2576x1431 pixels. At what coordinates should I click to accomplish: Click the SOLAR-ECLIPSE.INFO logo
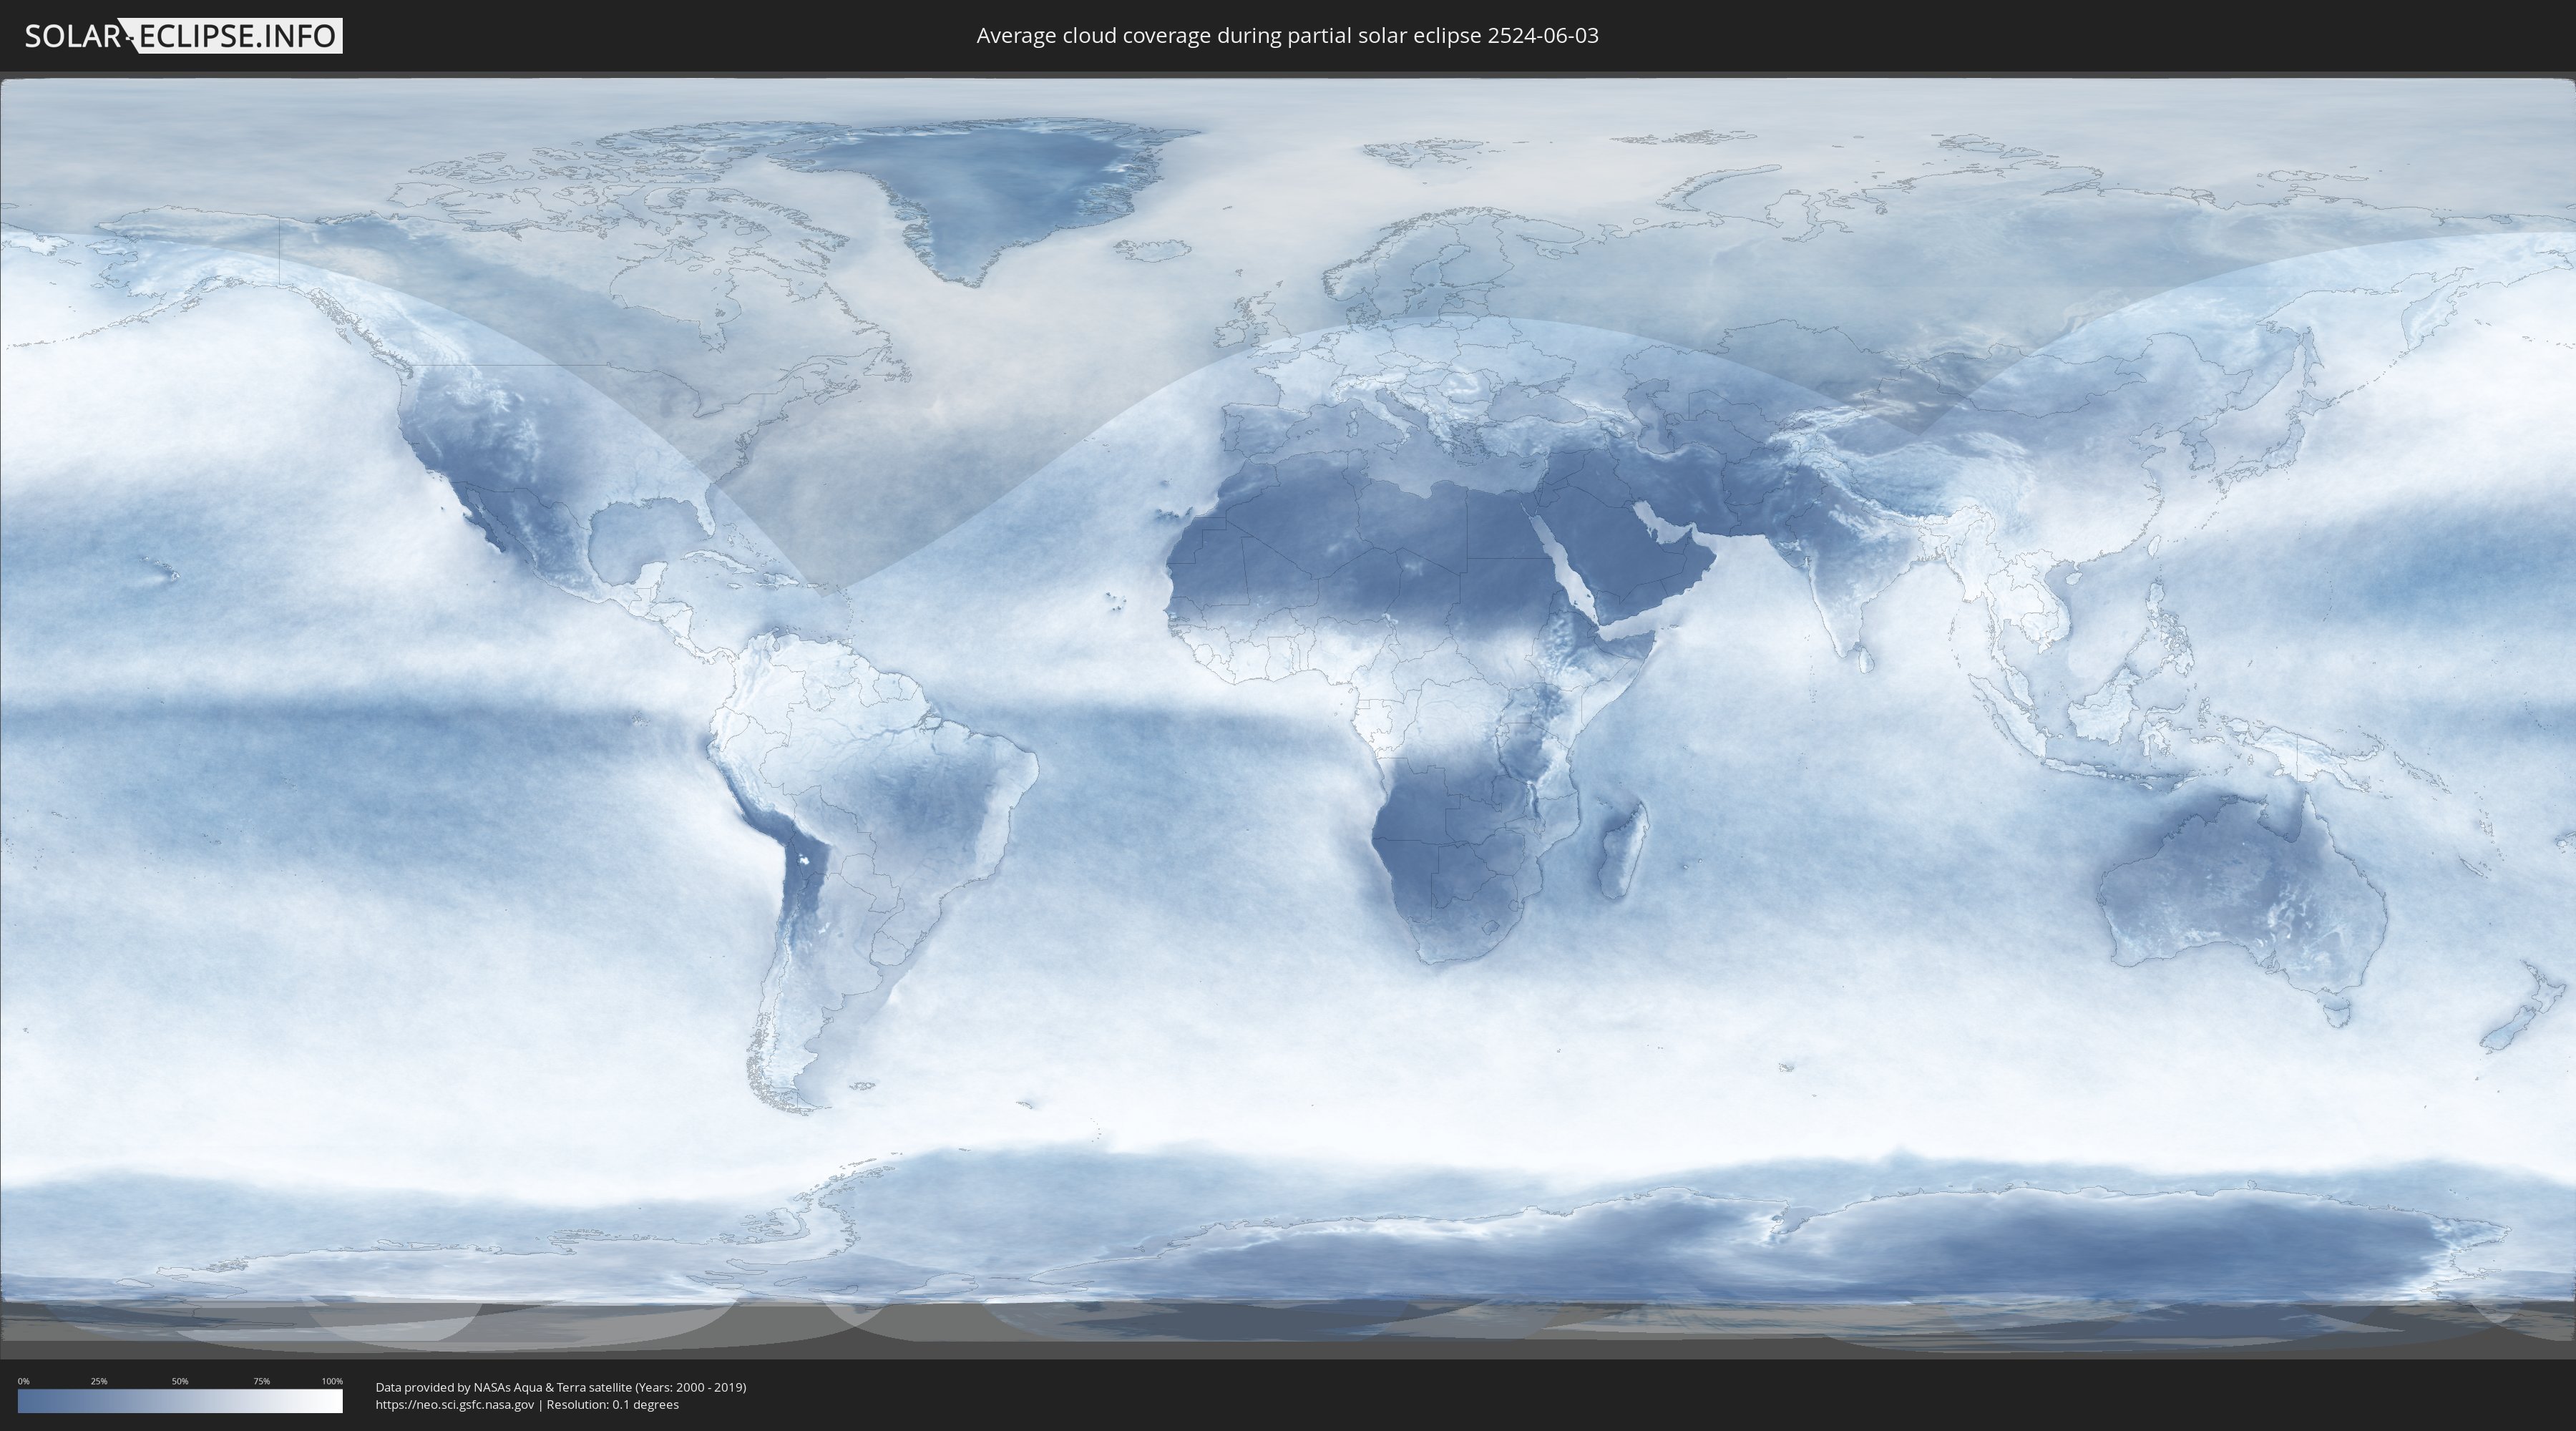coord(183,36)
